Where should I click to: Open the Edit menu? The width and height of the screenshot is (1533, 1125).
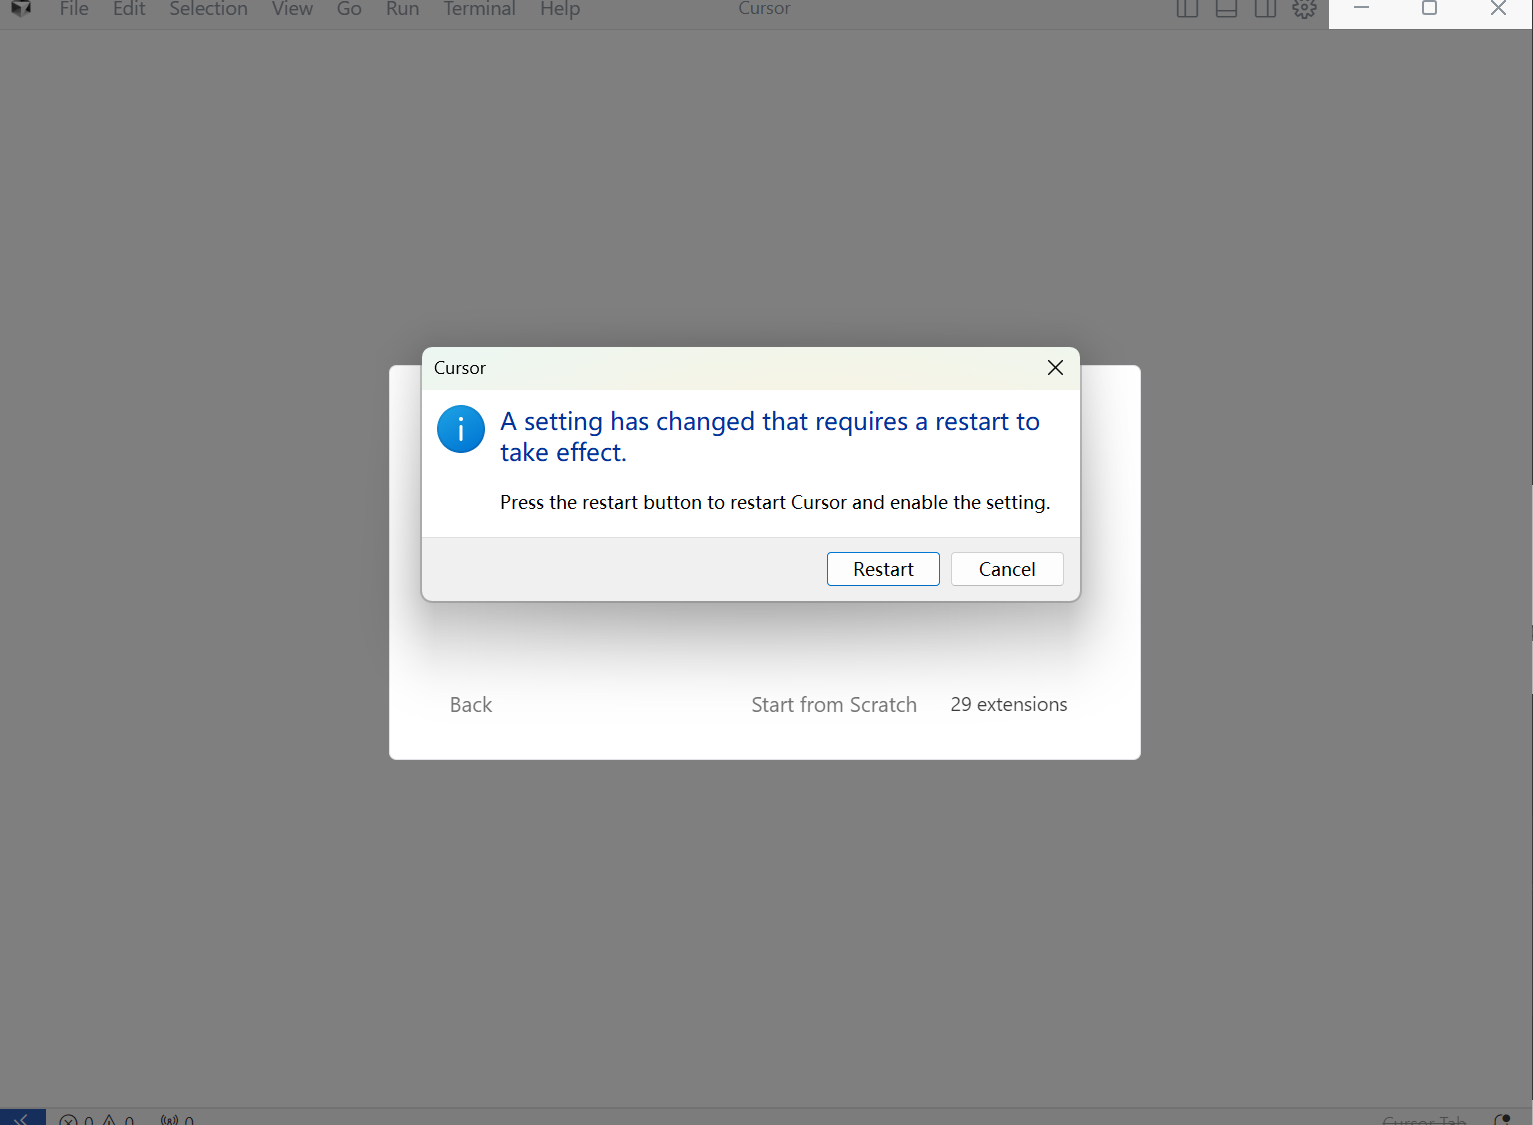click(x=129, y=9)
